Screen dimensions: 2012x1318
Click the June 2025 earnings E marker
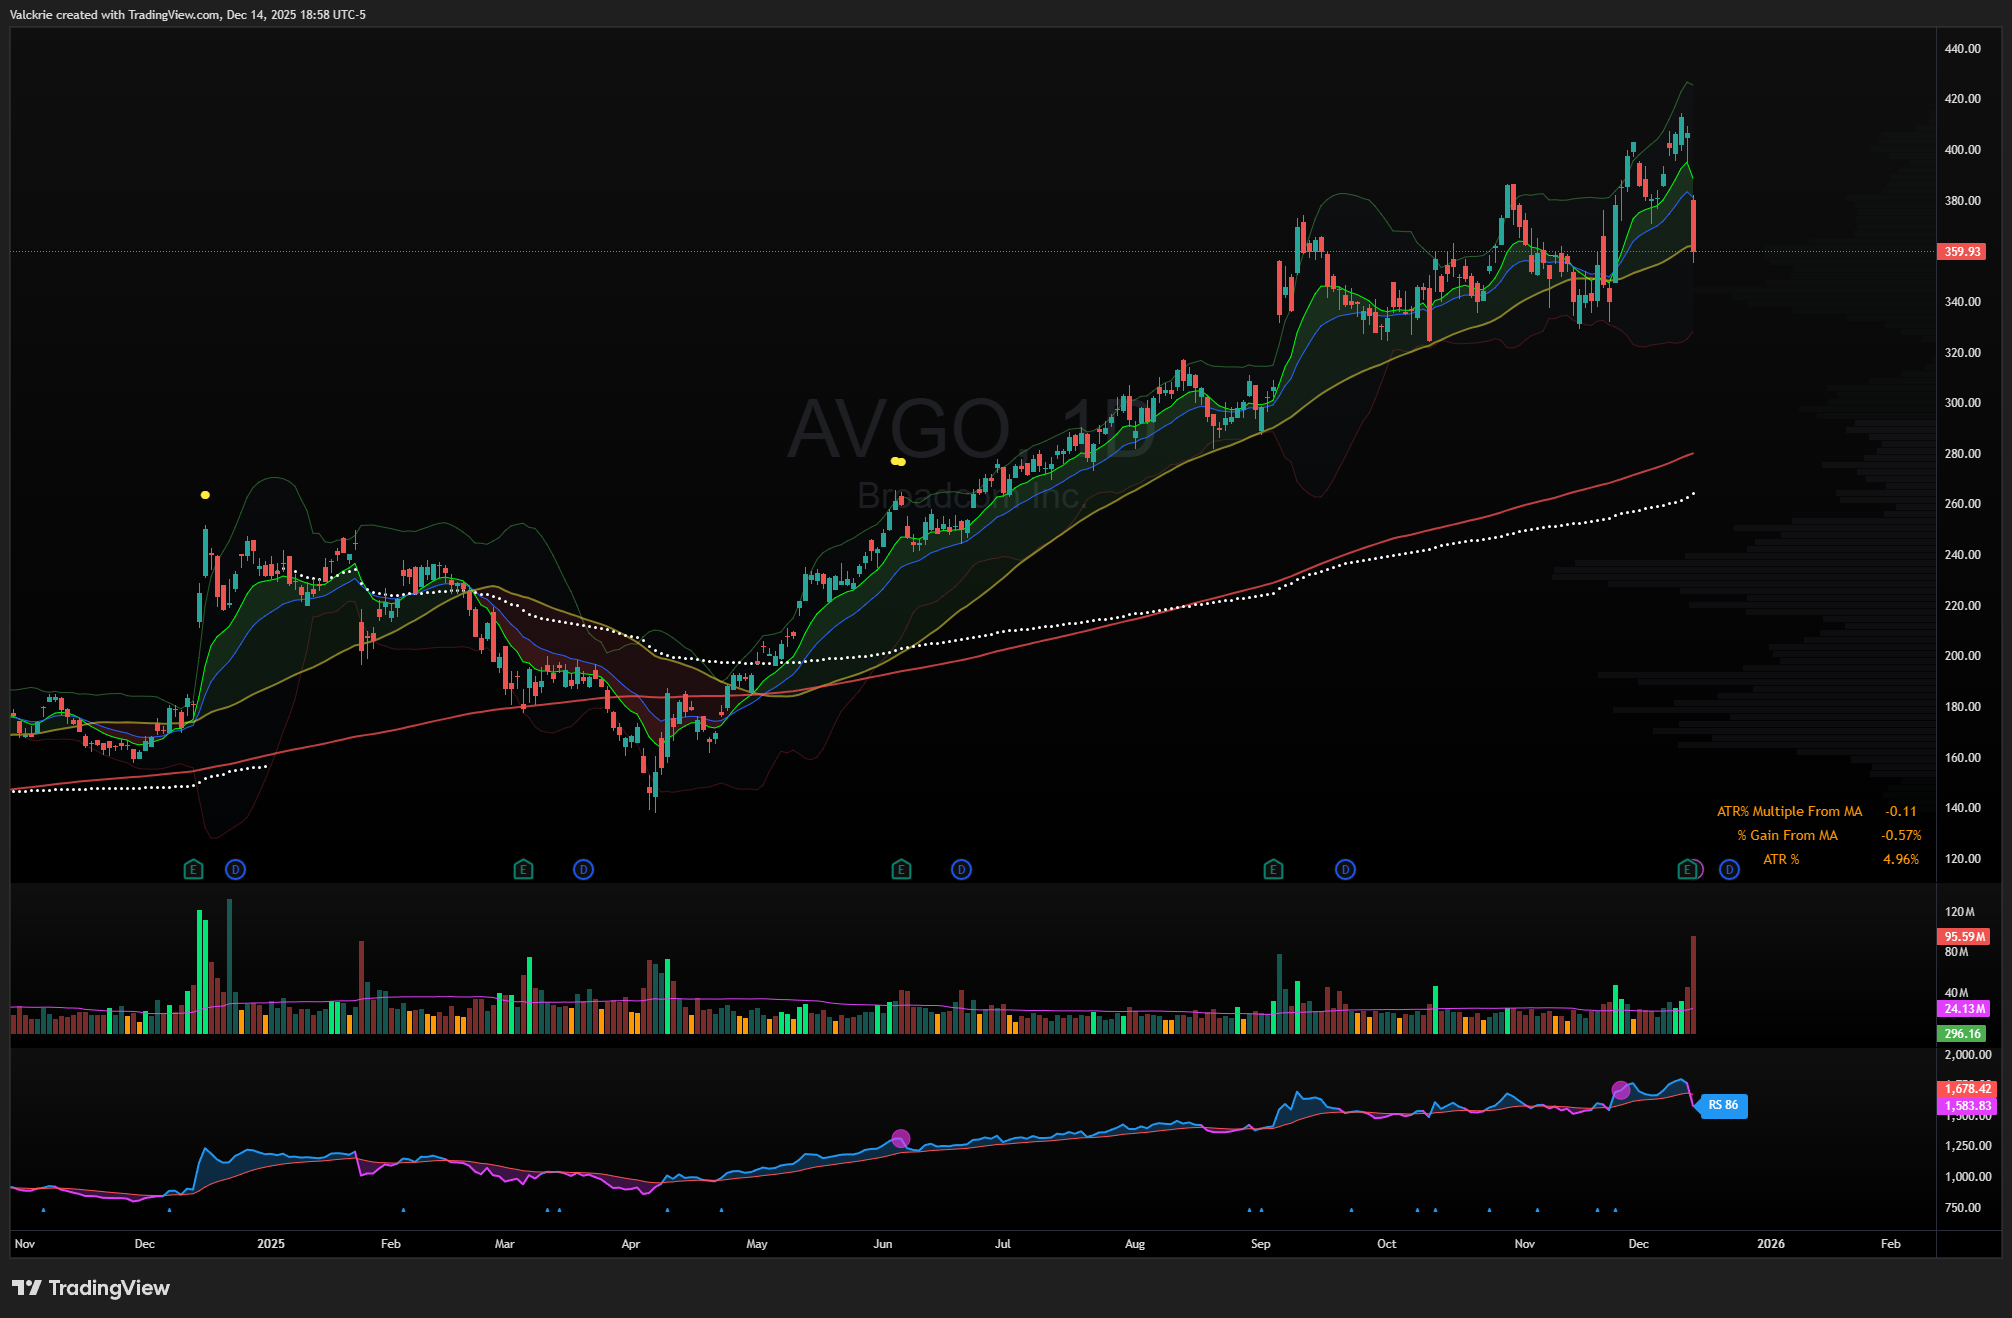[x=901, y=869]
